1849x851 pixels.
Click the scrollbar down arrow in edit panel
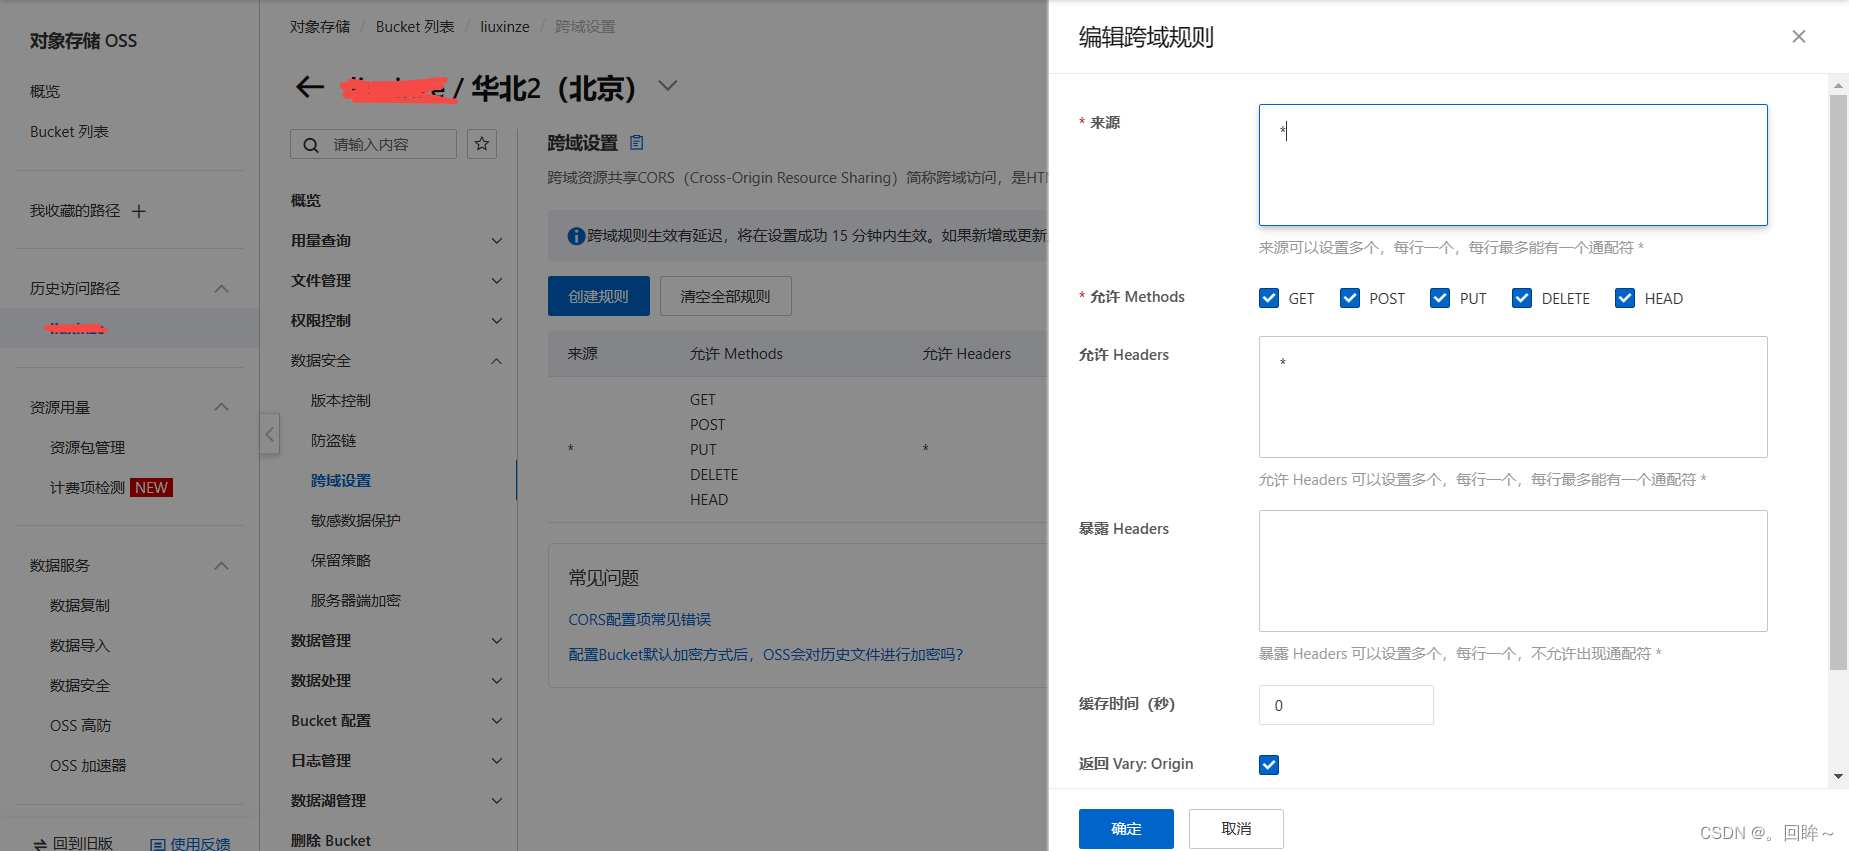[1838, 776]
